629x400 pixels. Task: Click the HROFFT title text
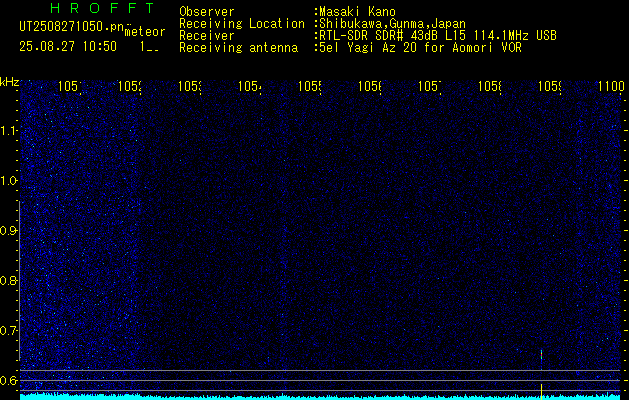[103, 8]
